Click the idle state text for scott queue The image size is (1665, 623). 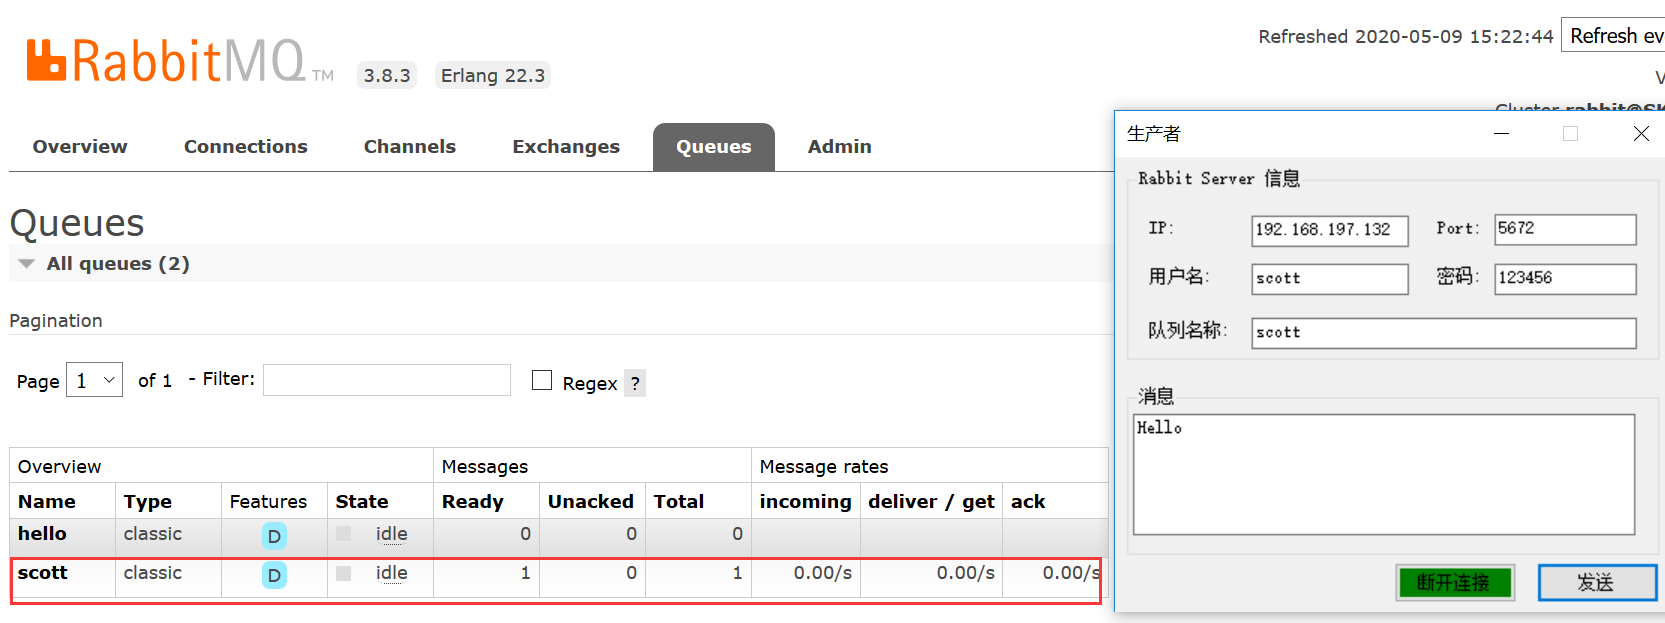(x=392, y=573)
